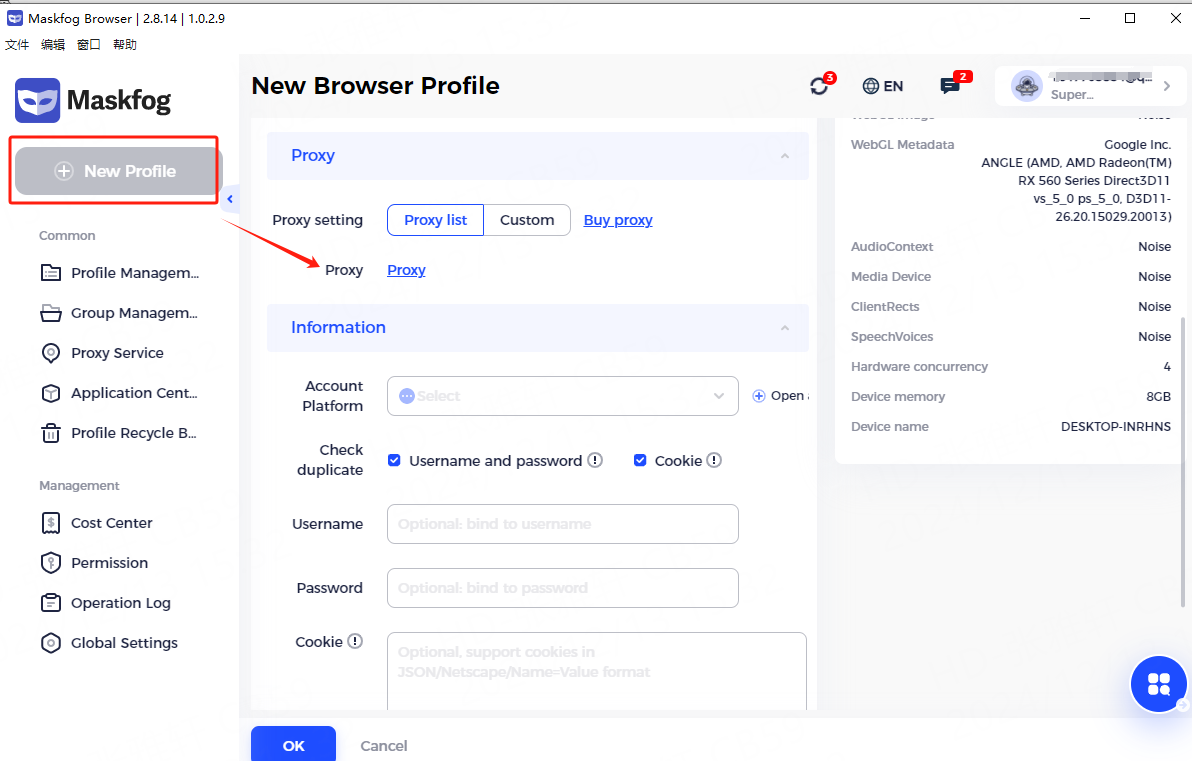This screenshot has width=1192, height=761.
Task: Select the Custom proxy setting option
Action: pyautogui.click(x=527, y=220)
